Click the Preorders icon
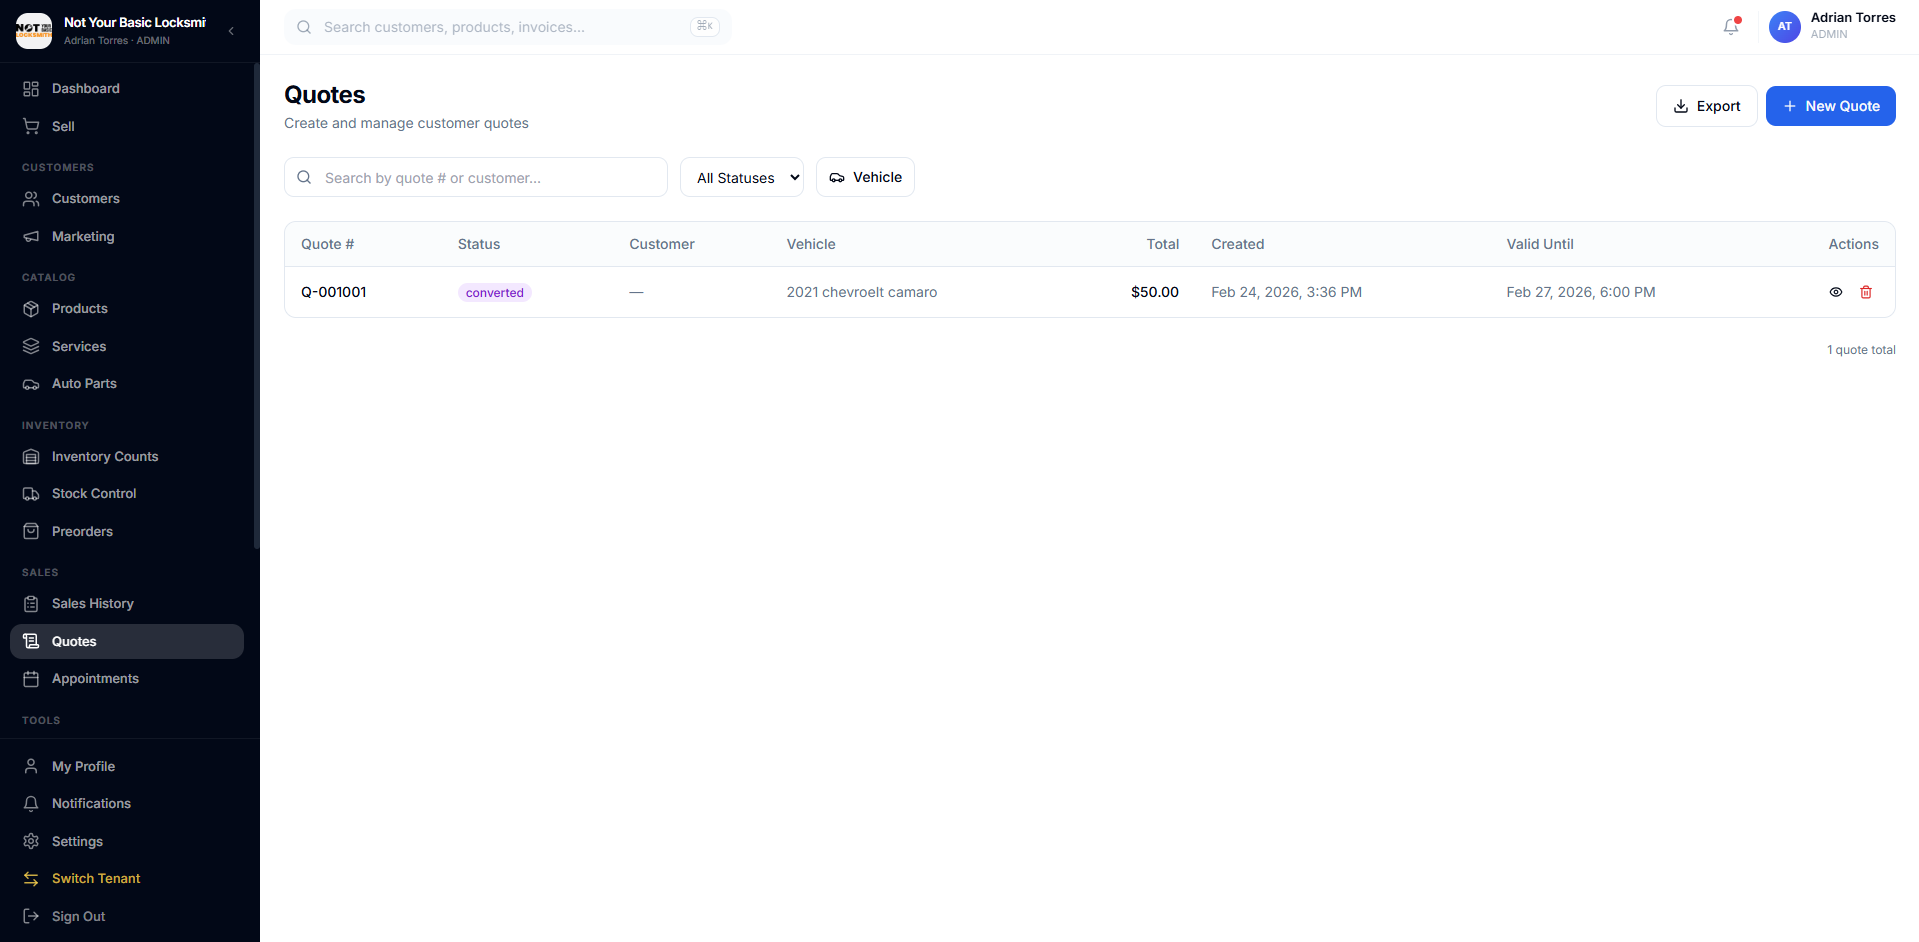The image size is (1919, 942). 31,532
